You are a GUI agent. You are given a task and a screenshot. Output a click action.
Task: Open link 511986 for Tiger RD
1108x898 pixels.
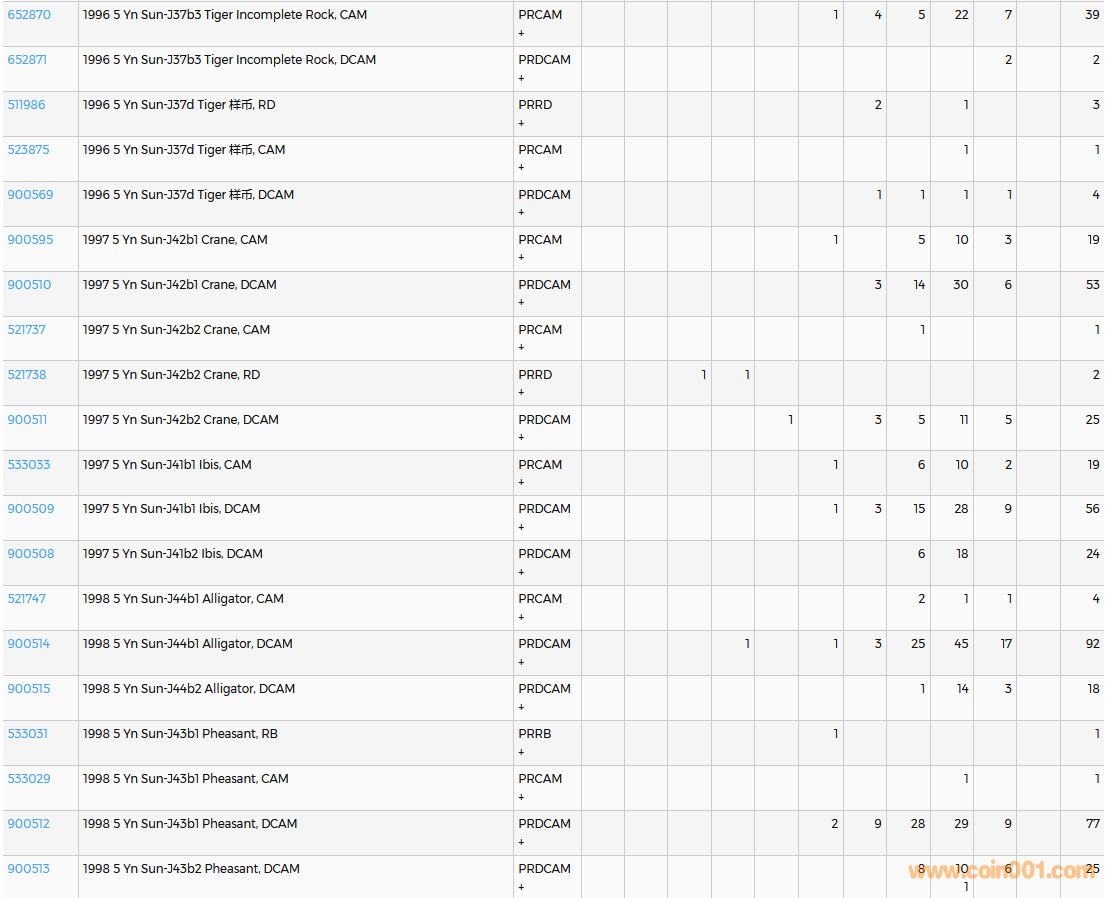(26, 105)
